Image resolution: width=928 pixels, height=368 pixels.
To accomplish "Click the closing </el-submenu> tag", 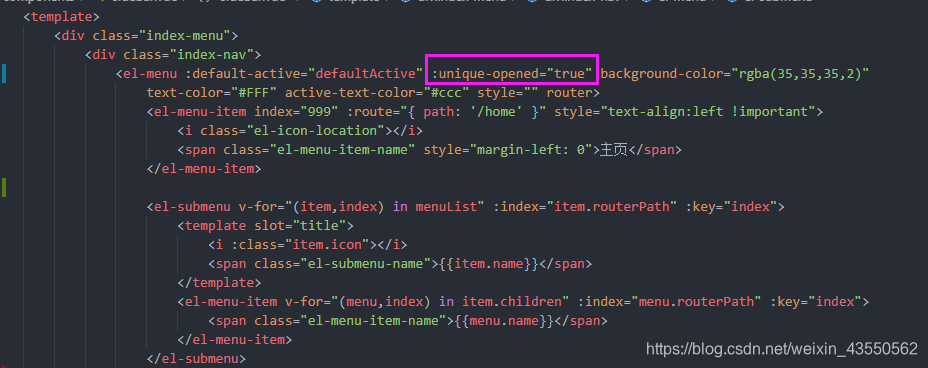I will [x=196, y=359].
